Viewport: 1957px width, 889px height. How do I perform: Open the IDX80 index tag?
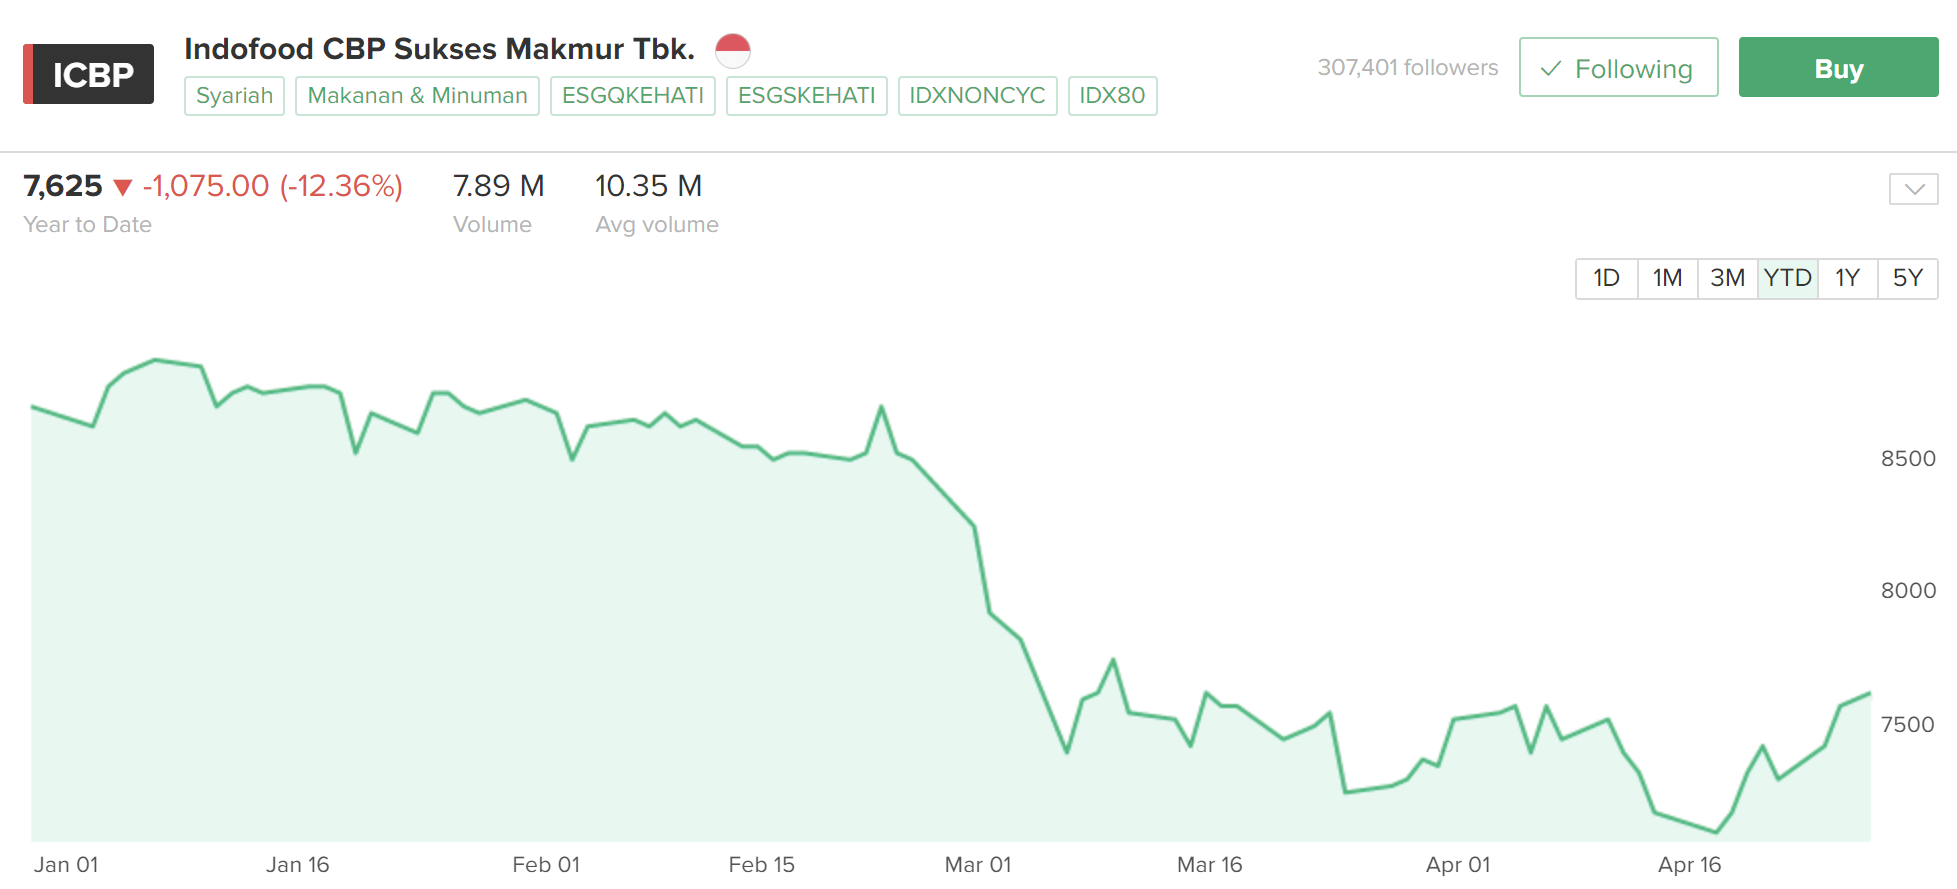[1112, 96]
